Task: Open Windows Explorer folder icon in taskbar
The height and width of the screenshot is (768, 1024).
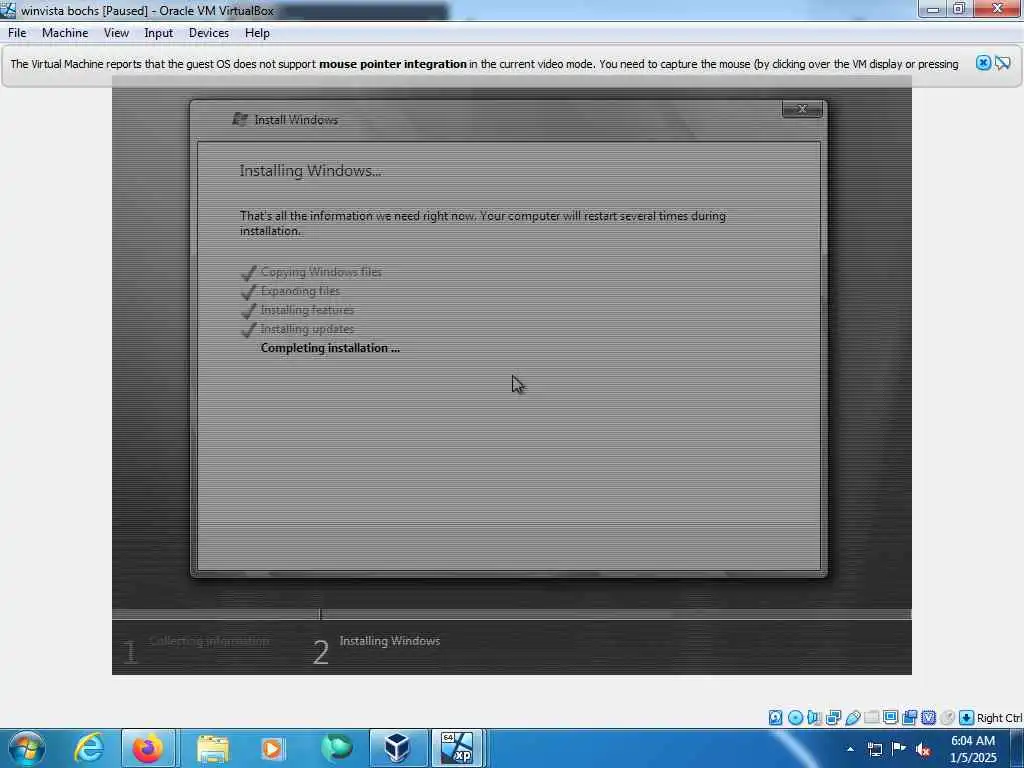Action: [x=212, y=748]
